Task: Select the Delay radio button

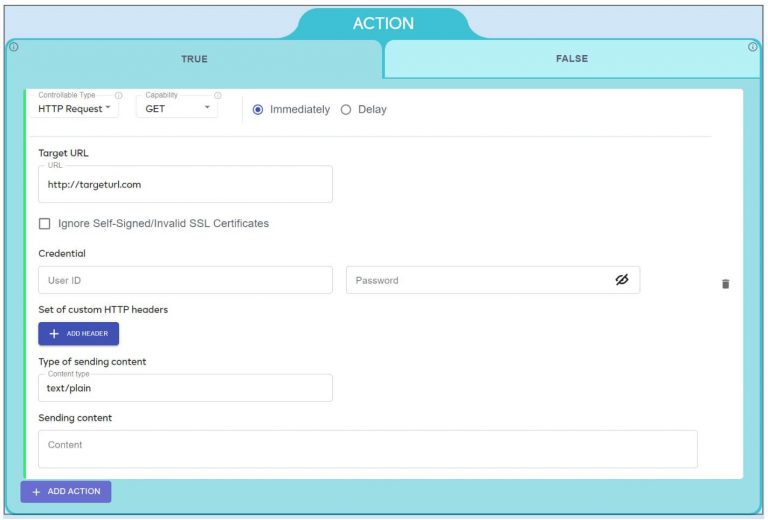Action: (346, 110)
